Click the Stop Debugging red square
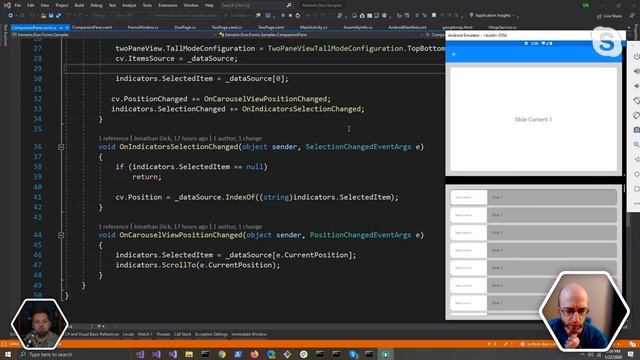The width and height of the screenshot is (640, 360). coord(290,16)
